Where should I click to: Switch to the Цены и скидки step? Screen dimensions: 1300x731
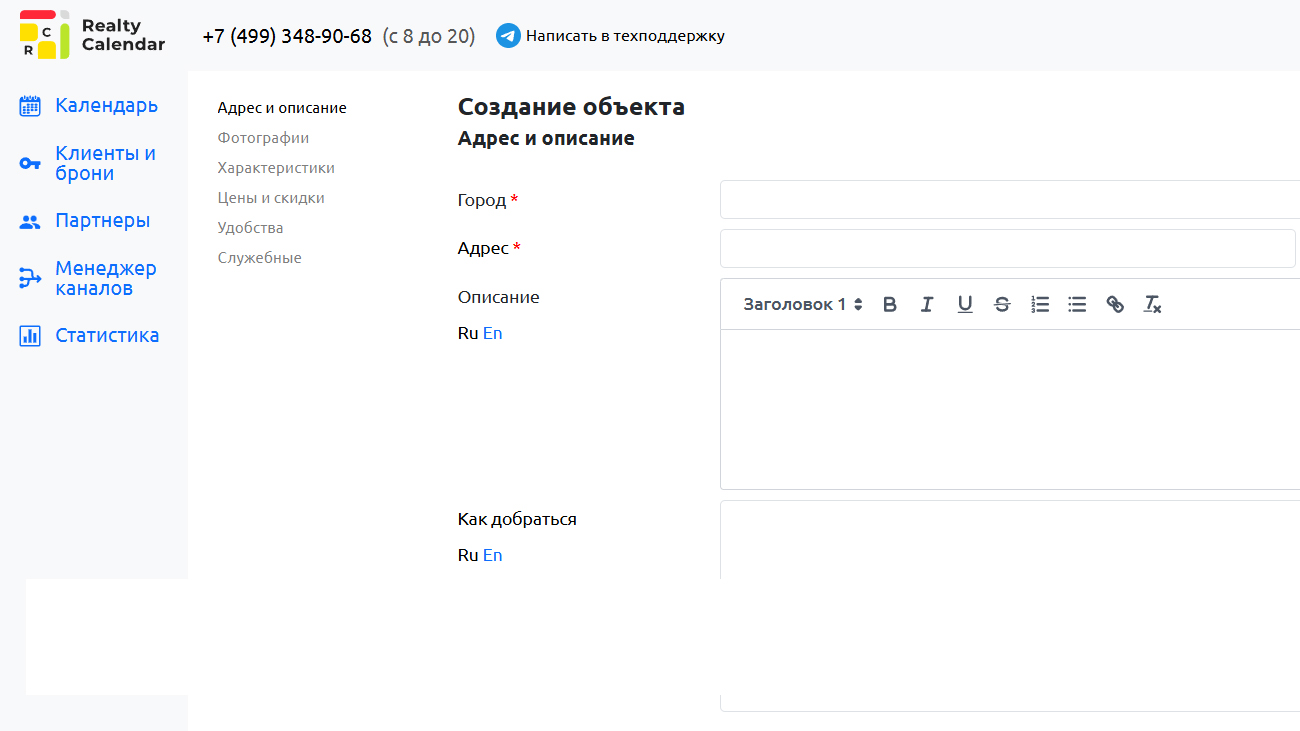pyautogui.click(x=271, y=198)
